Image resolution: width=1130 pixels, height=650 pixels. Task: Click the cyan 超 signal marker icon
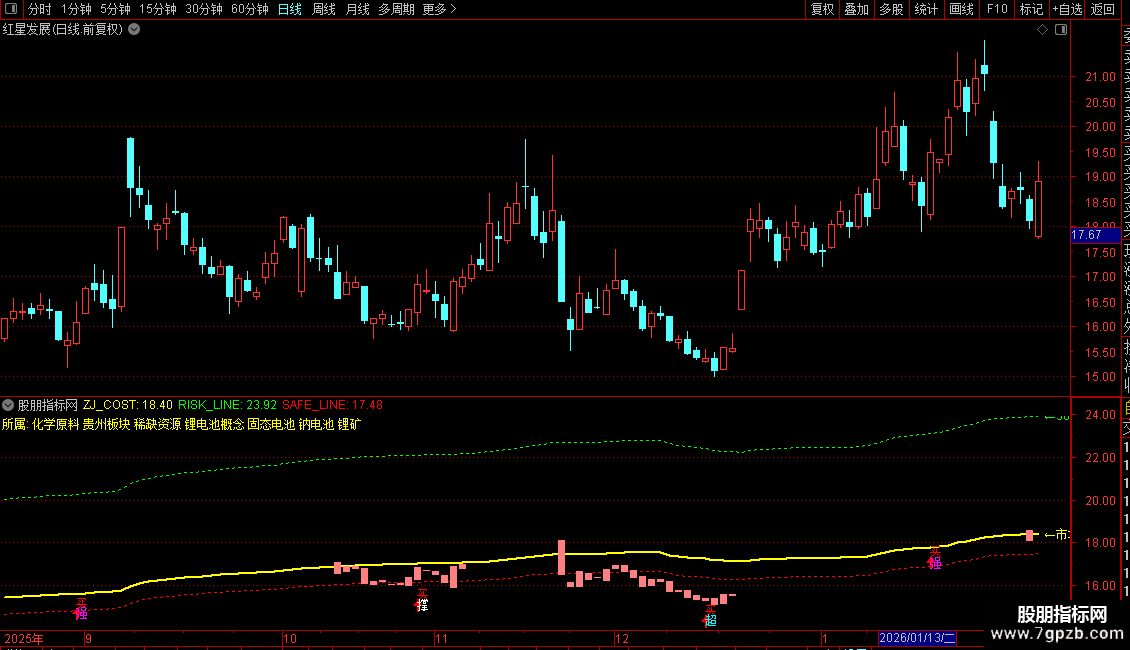pyautogui.click(x=711, y=617)
